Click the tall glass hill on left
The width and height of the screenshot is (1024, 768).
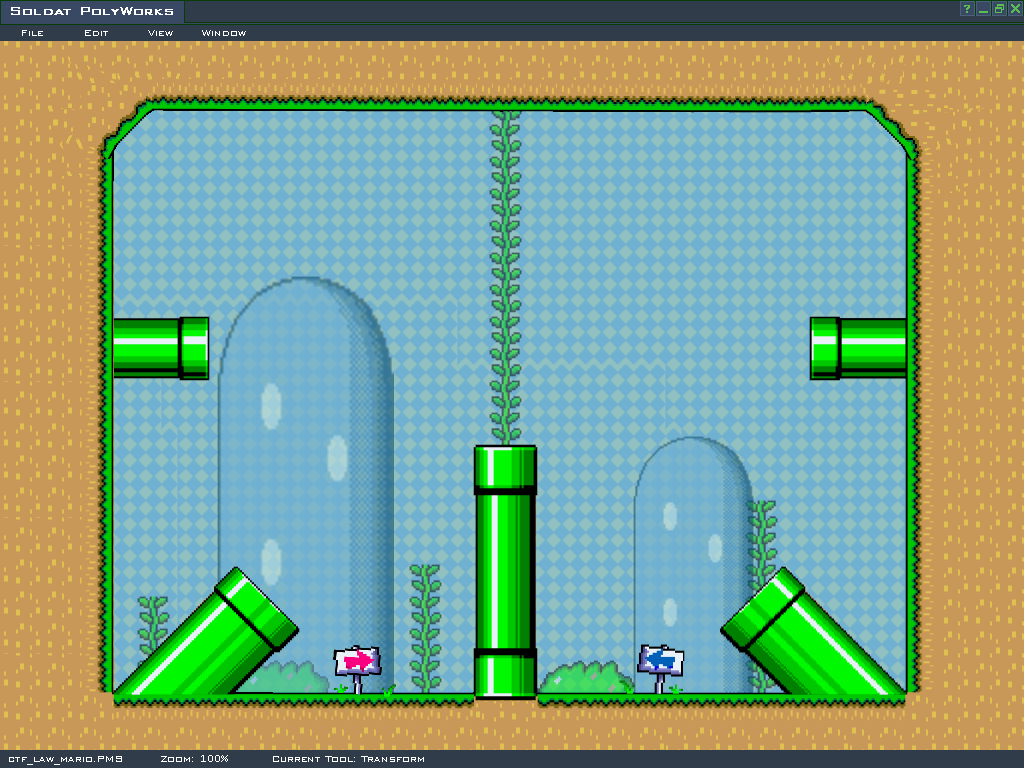pos(305,450)
